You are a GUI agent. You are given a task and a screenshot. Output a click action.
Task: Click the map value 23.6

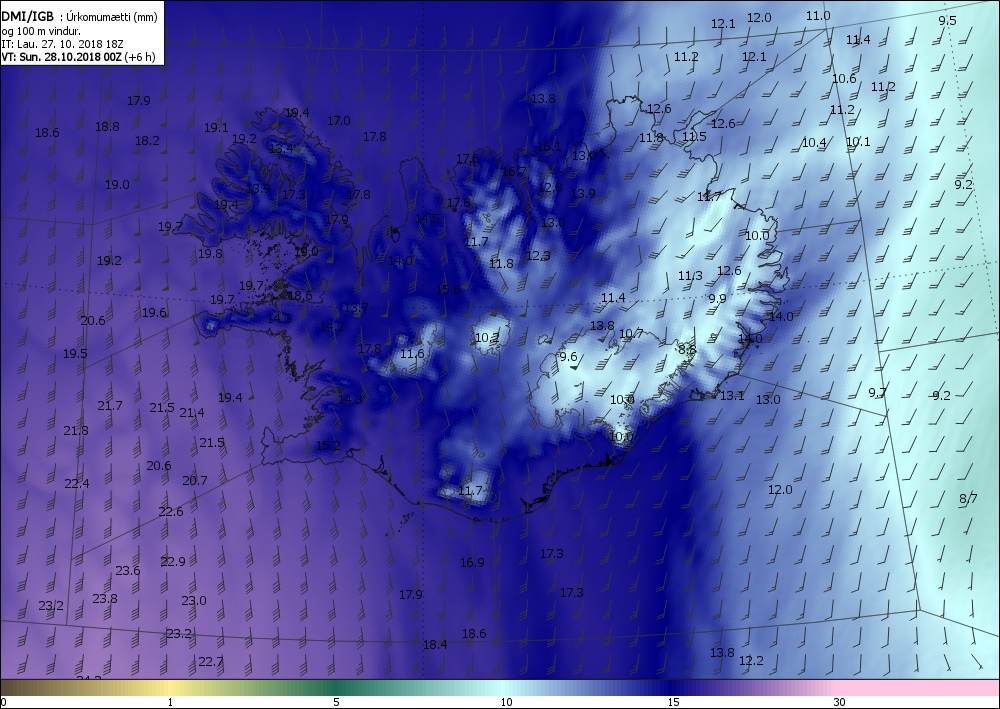[128, 570]
